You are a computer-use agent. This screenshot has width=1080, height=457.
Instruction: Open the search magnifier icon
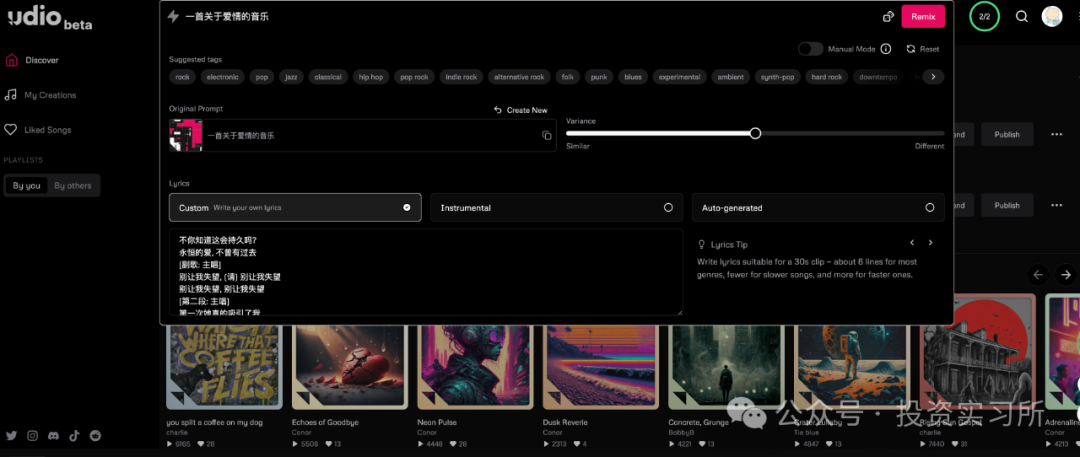pos(1021,17)
